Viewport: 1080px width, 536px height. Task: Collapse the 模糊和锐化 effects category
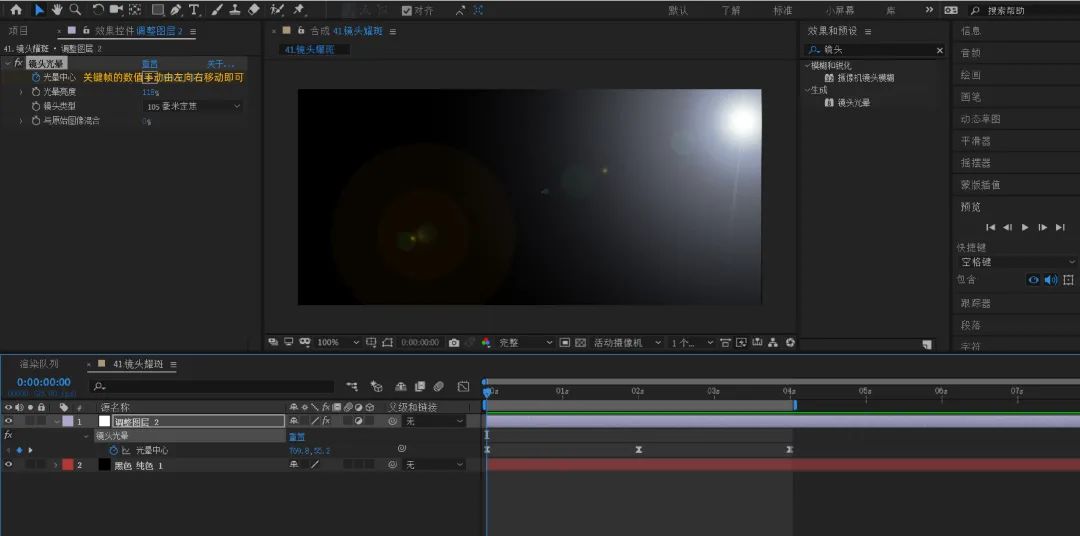(x=807, y=65)
